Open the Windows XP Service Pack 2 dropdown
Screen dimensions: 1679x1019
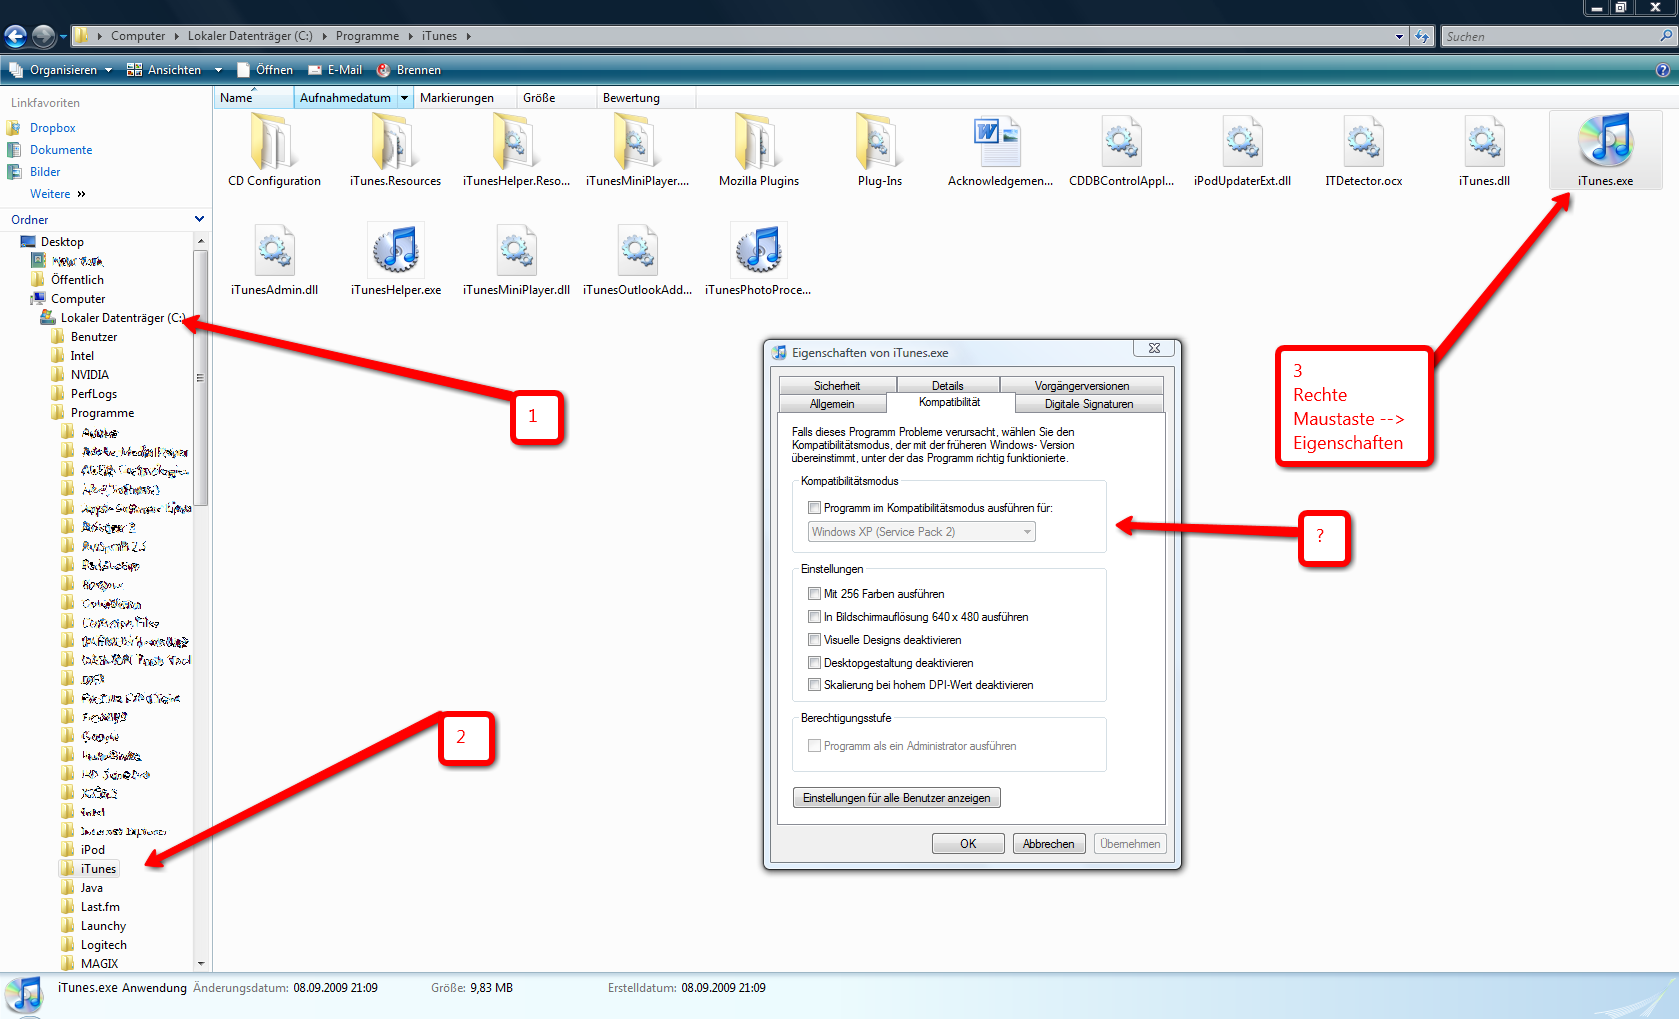tap(921, 532)
